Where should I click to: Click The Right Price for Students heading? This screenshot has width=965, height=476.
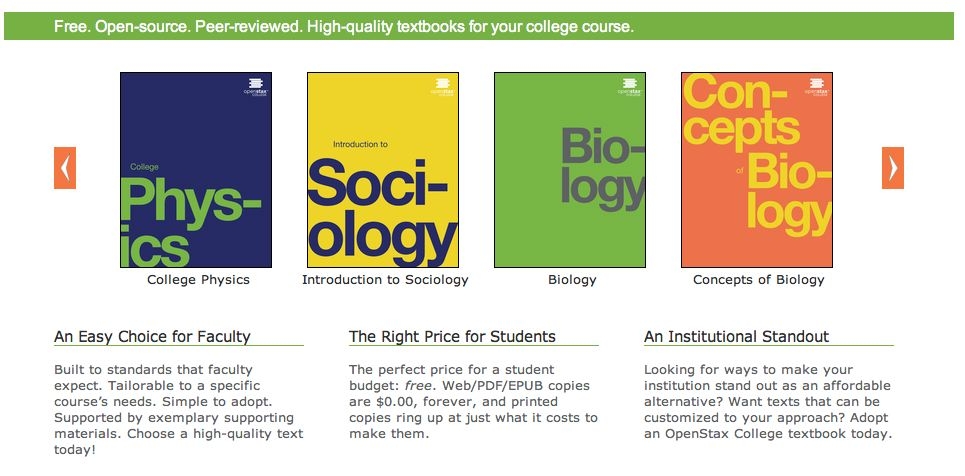point(452,337)
